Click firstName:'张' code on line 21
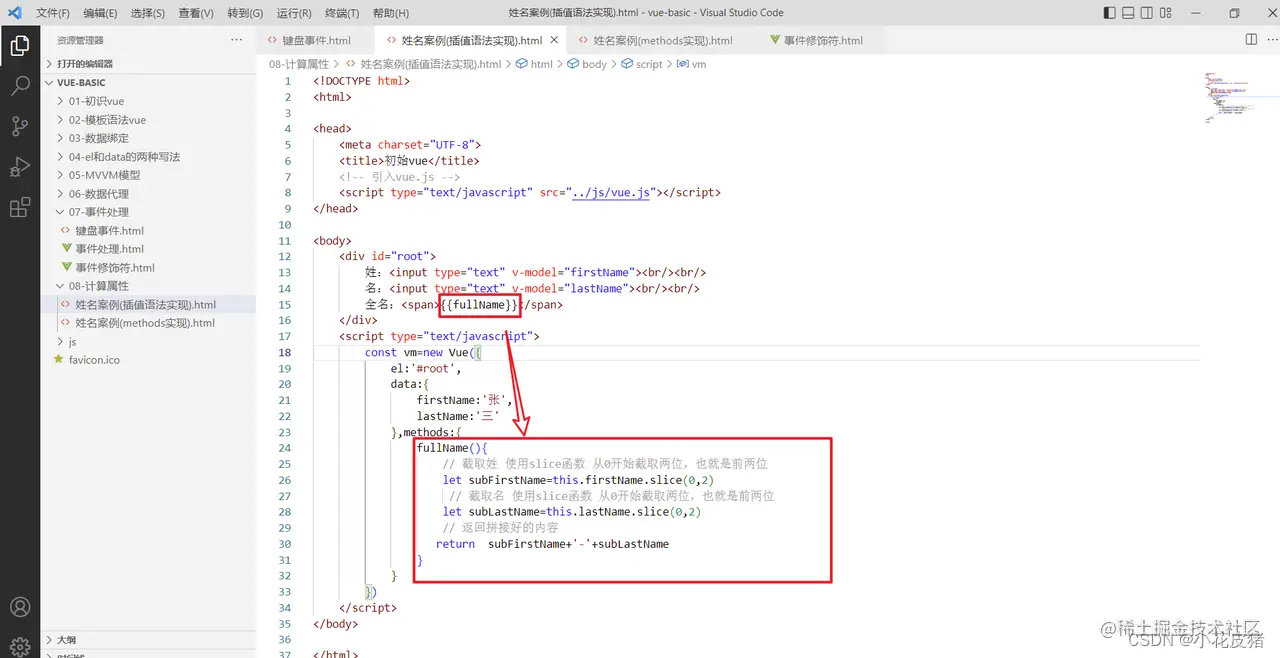 click(464, 400)
